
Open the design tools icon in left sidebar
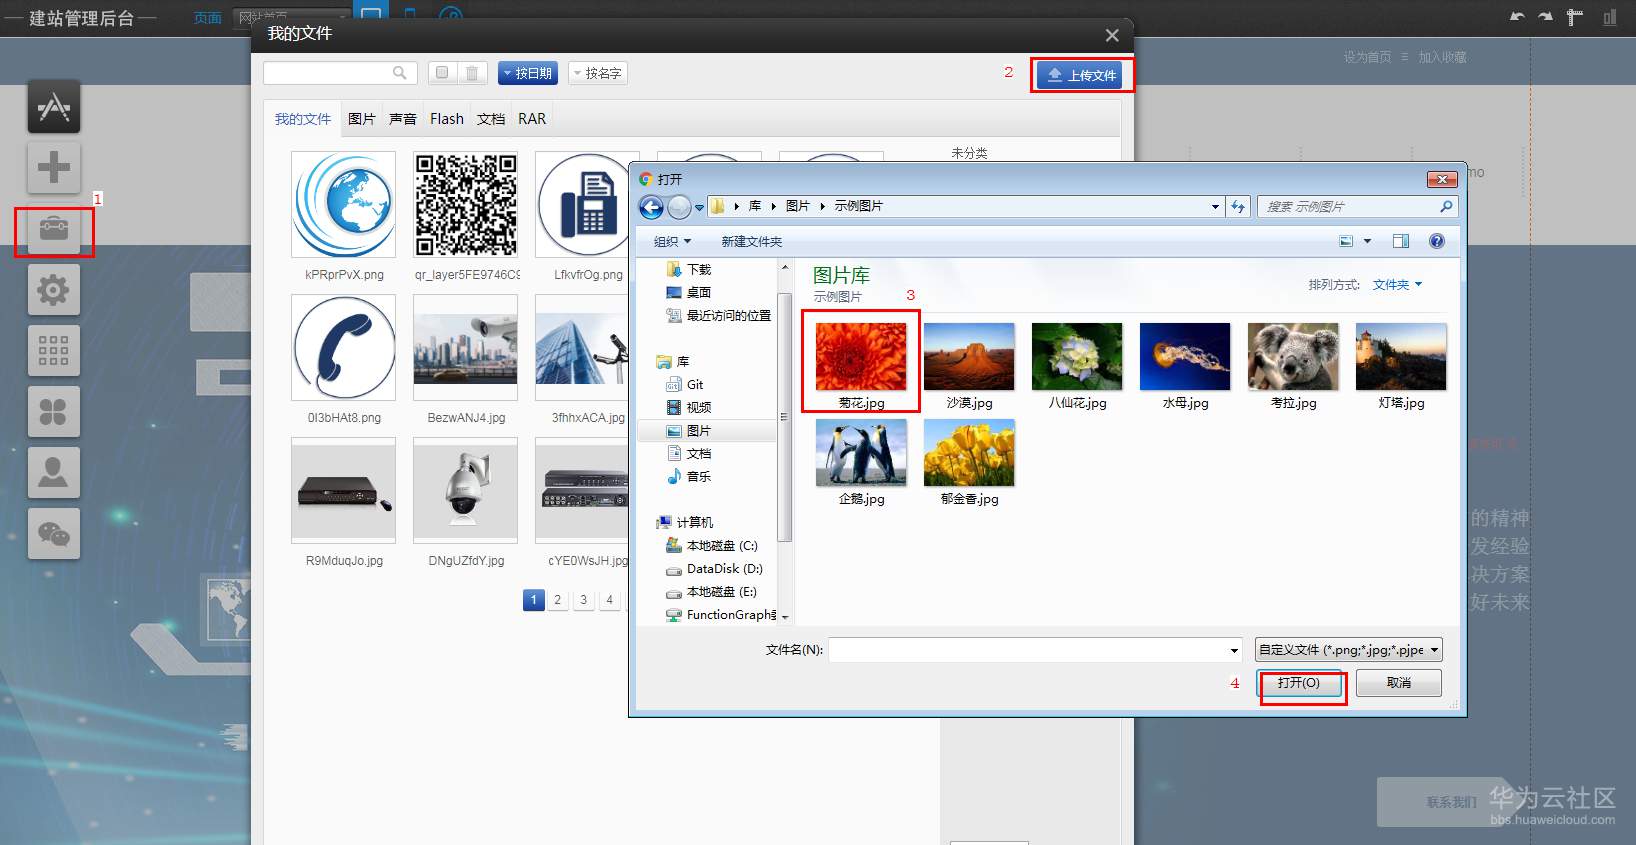point(54,107)
